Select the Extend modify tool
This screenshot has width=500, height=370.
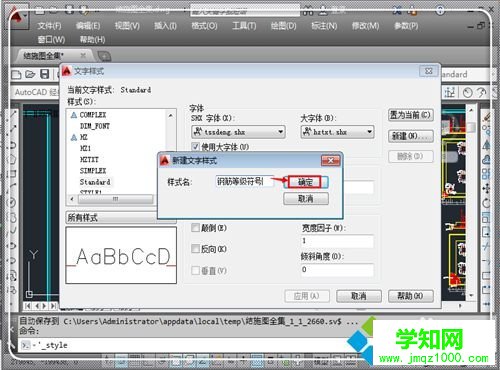point(486,261)
